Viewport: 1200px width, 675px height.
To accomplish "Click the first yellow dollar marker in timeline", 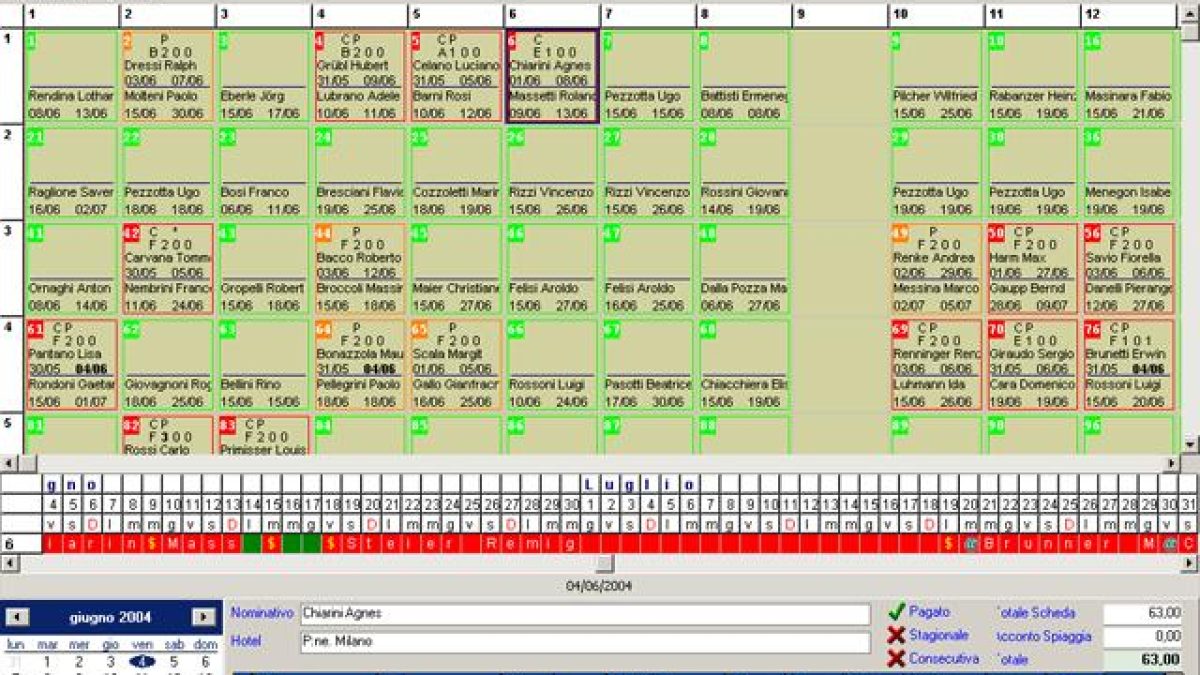I will coord(150,543).
